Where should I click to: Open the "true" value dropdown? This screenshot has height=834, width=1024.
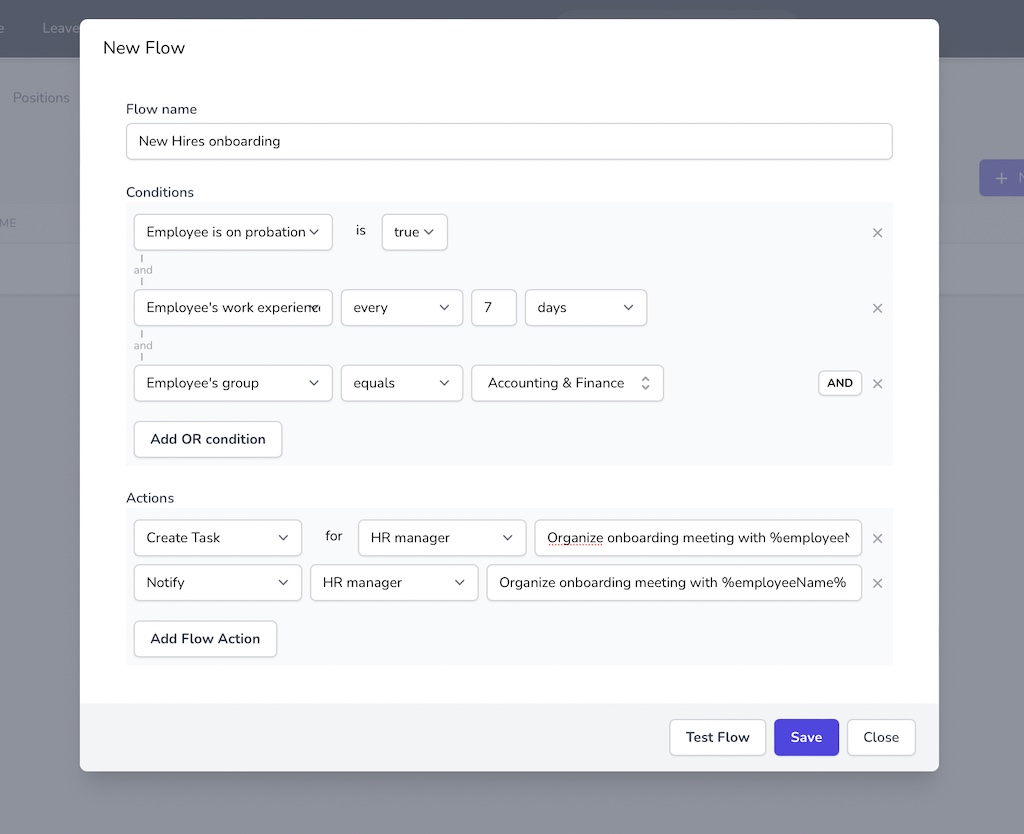414,232
